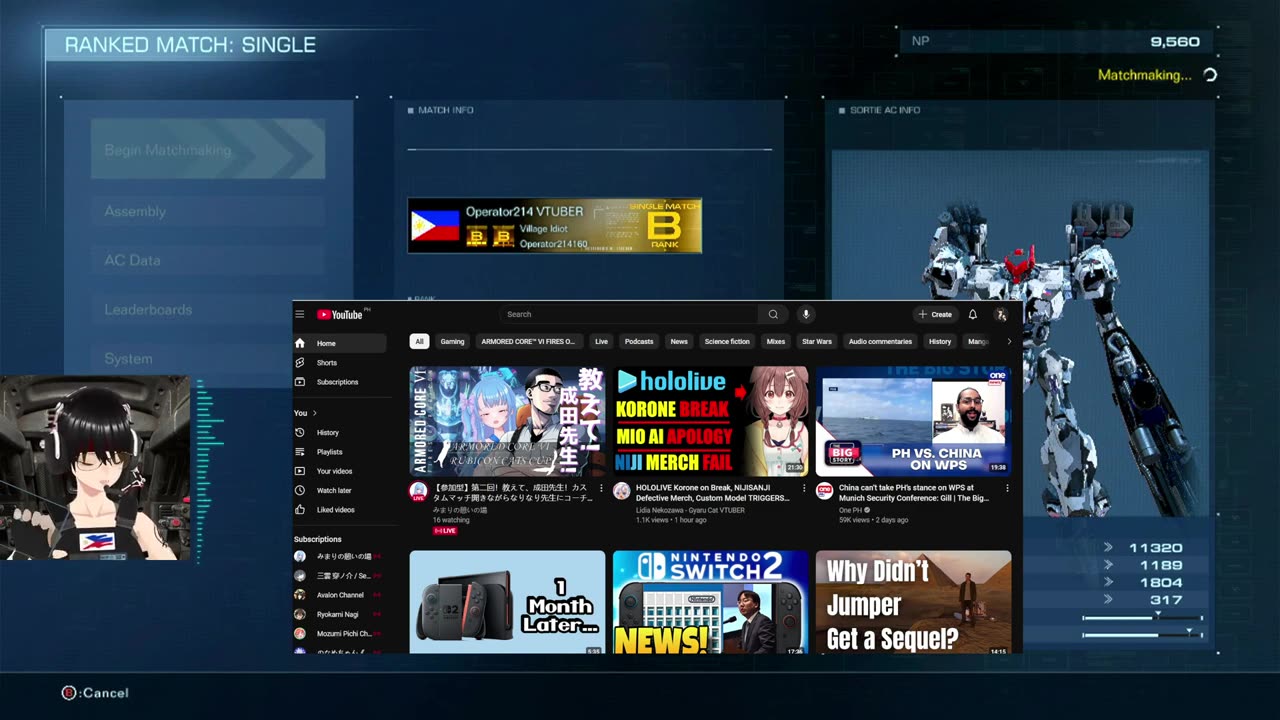The height and width of the screenshot is (720, 1280).
Task: Click the Watch later clock icon
Action: click(x=300, y=490)
